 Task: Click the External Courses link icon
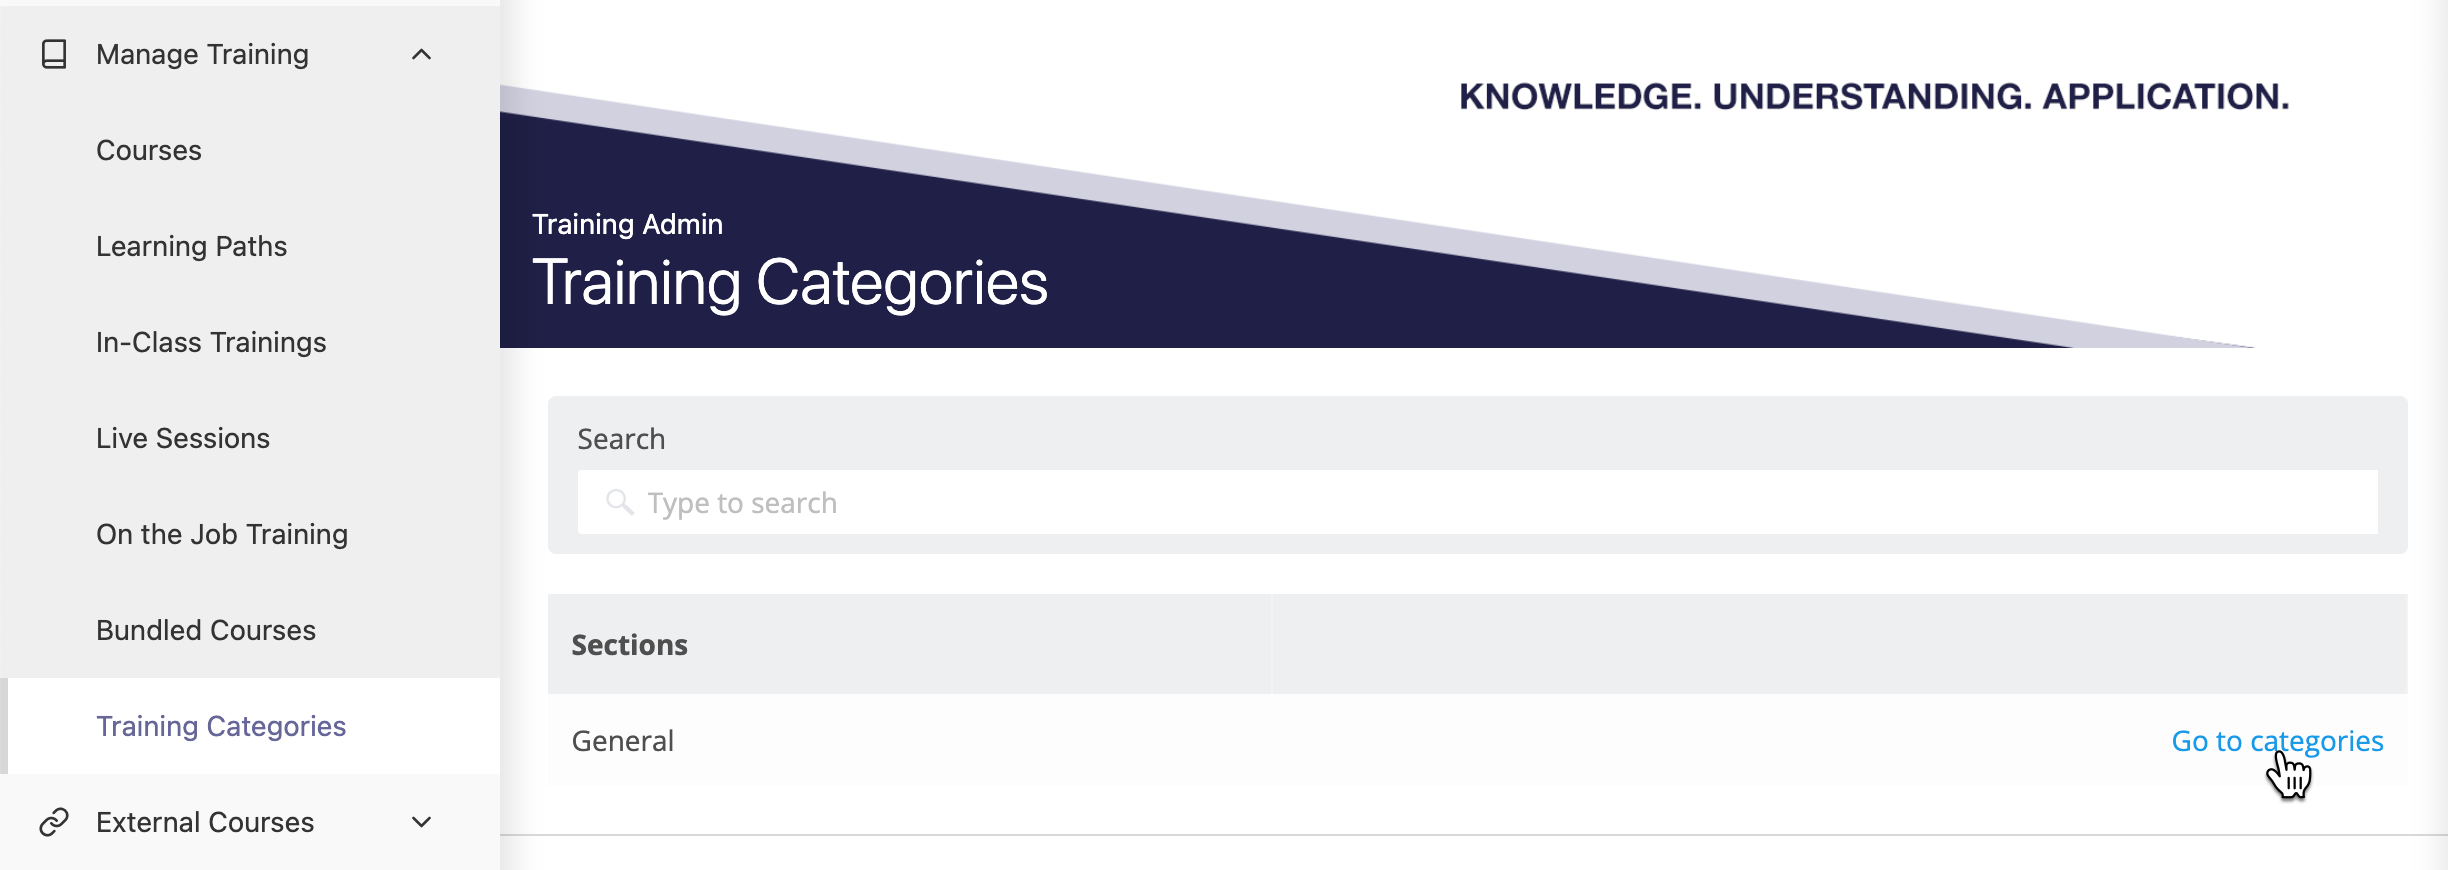(x=54, y=822)
